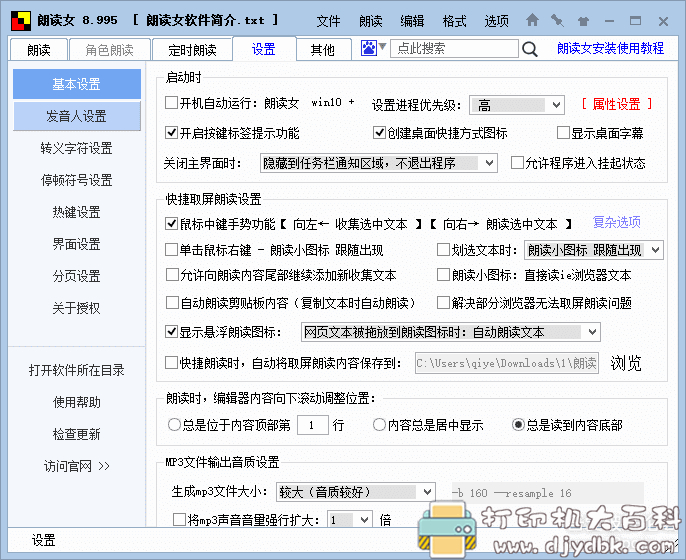Click the home icon in title bar
This screenshot has height=560, width=686.
(532, 20)
